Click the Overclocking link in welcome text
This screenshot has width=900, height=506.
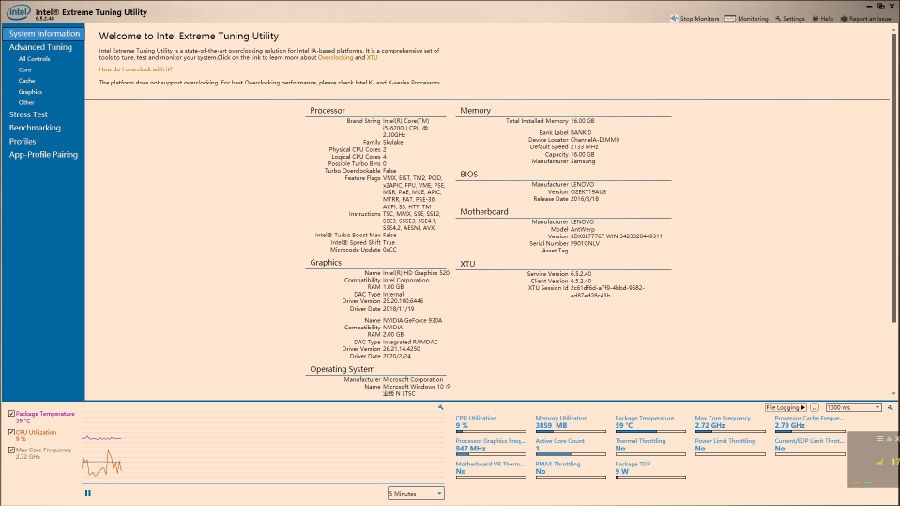[x=335, y=57]
